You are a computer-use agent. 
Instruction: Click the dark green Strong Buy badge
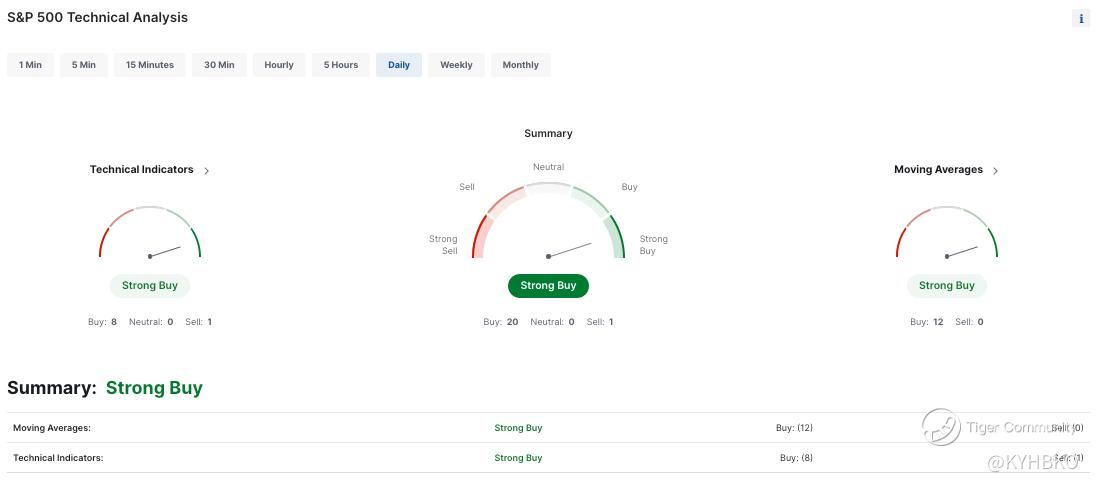(x=548, y=286)
